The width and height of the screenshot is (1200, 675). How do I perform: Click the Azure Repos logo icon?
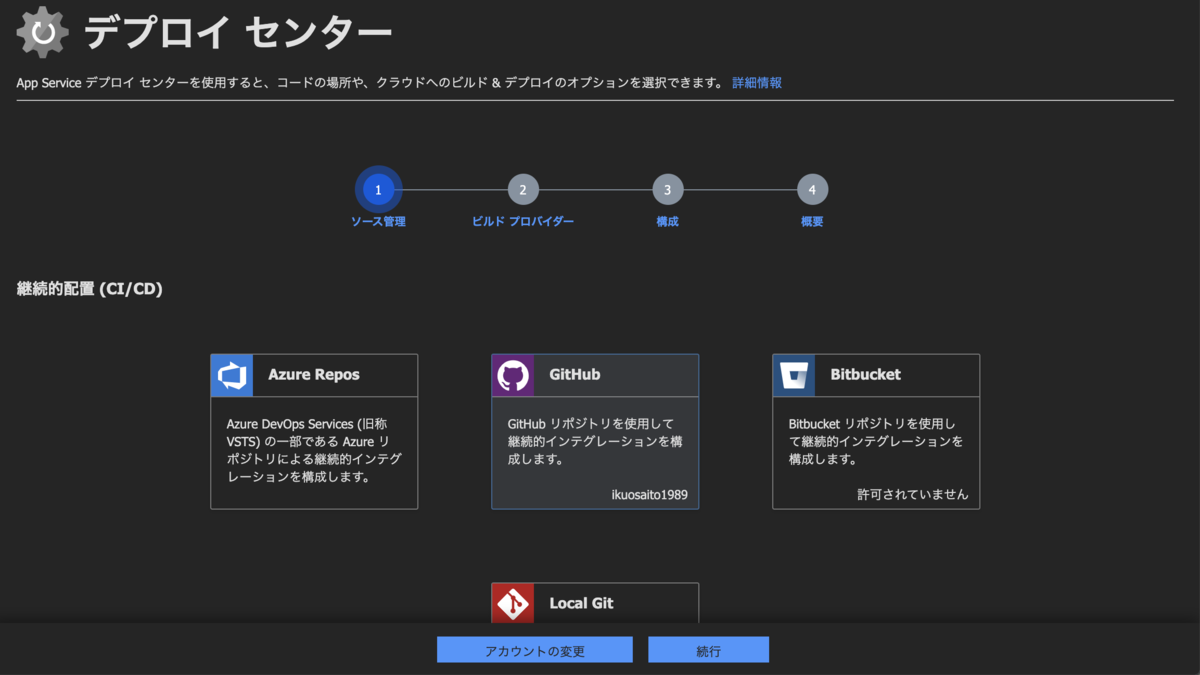pyautogui.click(x=232, y=375)
